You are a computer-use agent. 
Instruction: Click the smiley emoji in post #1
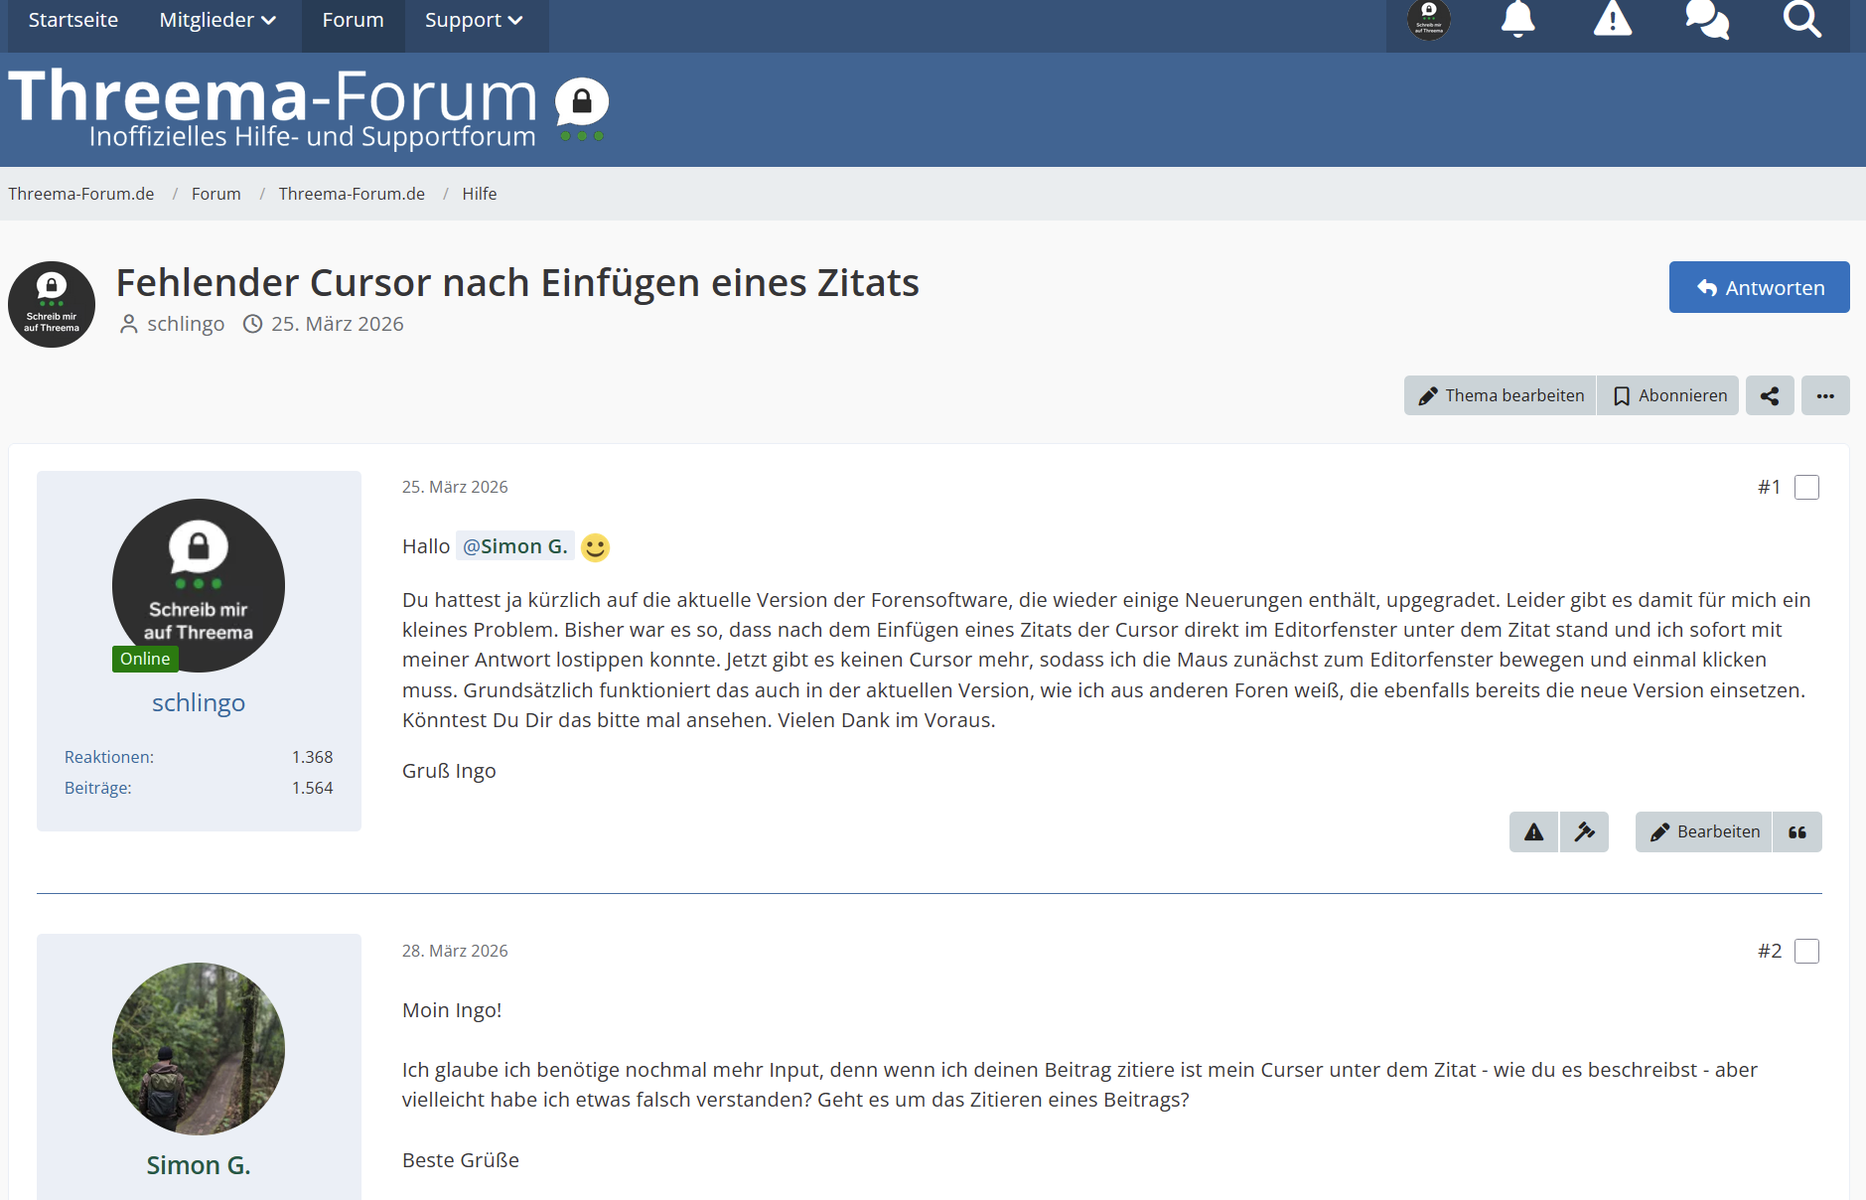pos(595,548)
